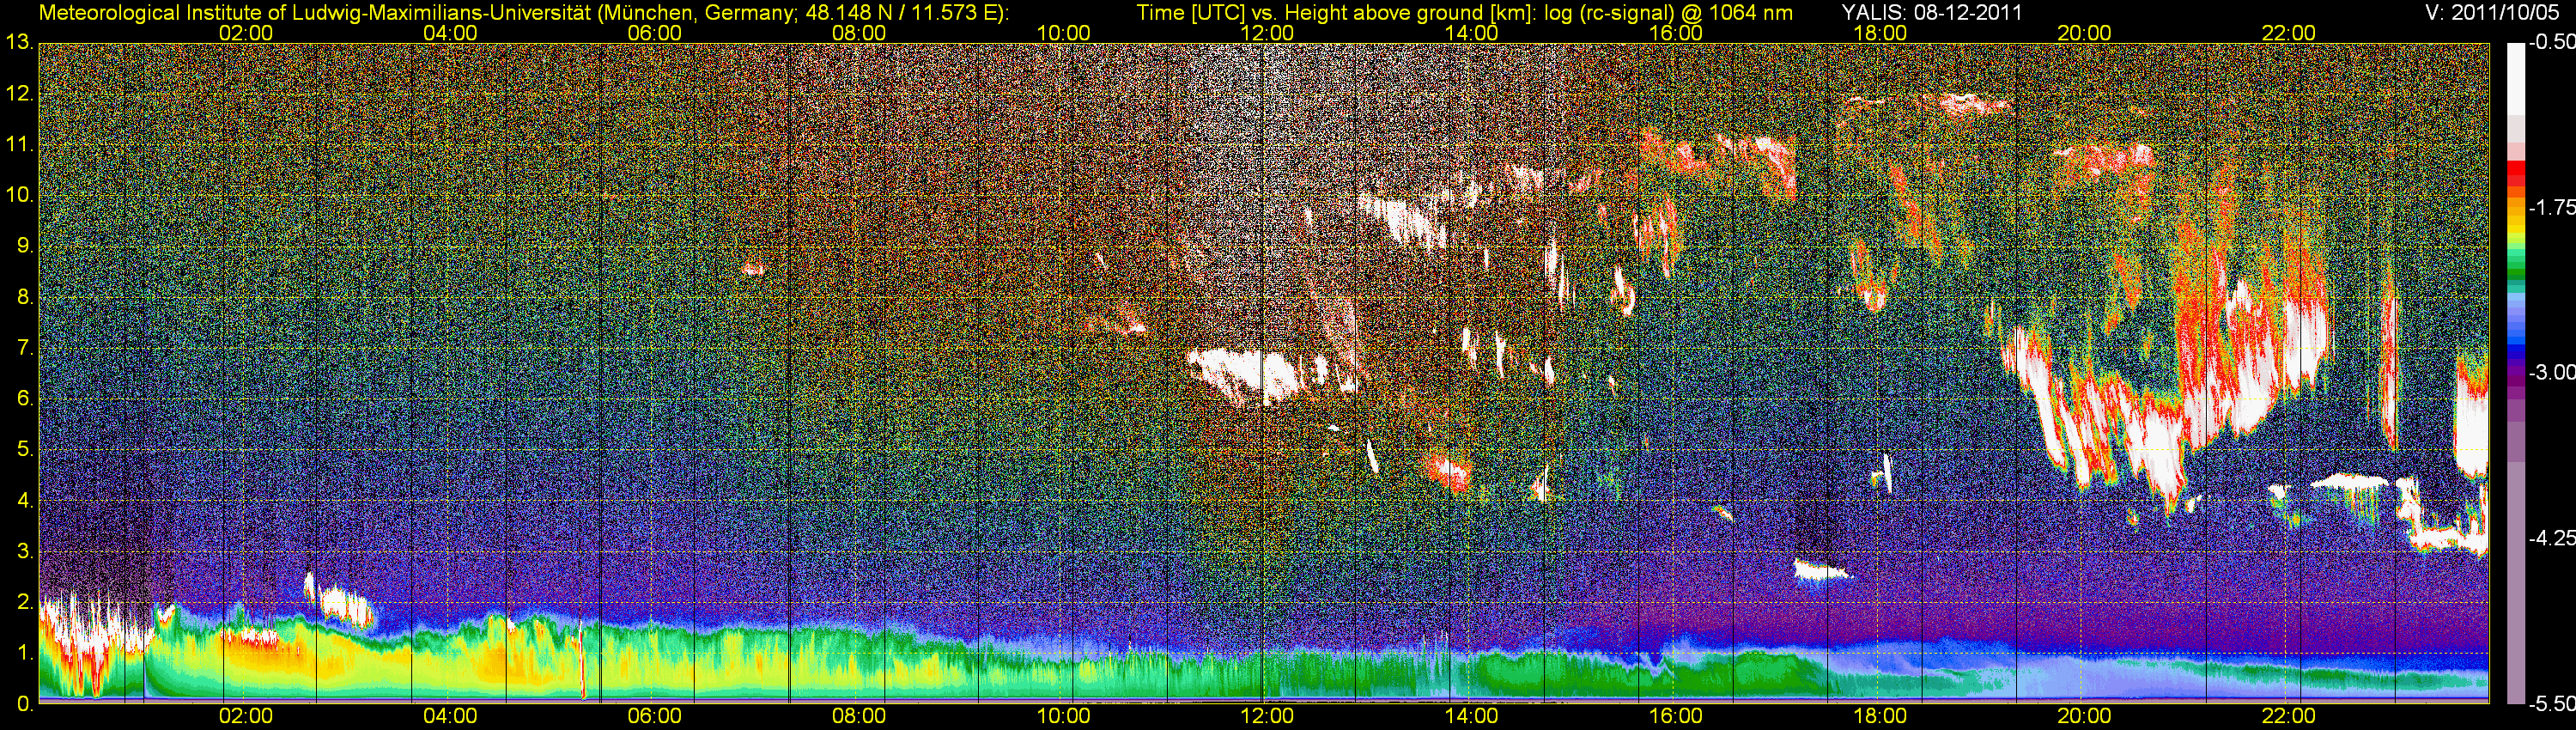Click the '02:00' label on the top time axis
The height and width of the screenshot is (730, 2576).
(x=246, y=33)
